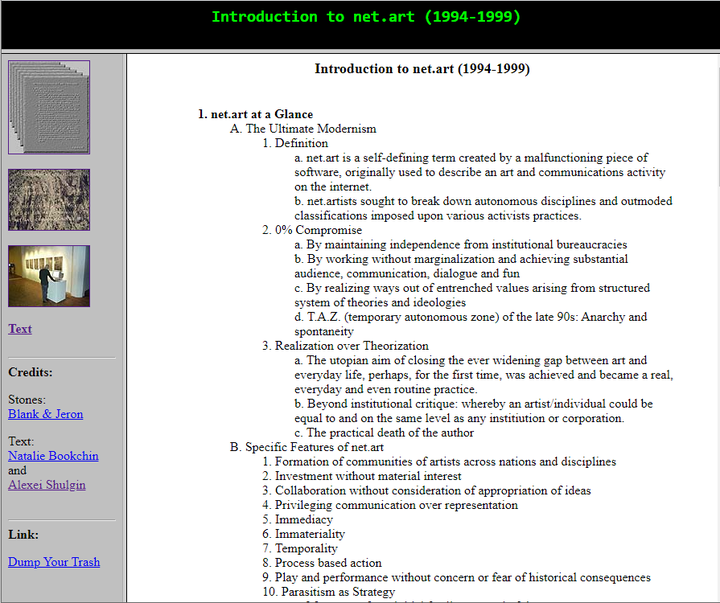Open the engraved stone tablets thumbnail

pos(49,107)
